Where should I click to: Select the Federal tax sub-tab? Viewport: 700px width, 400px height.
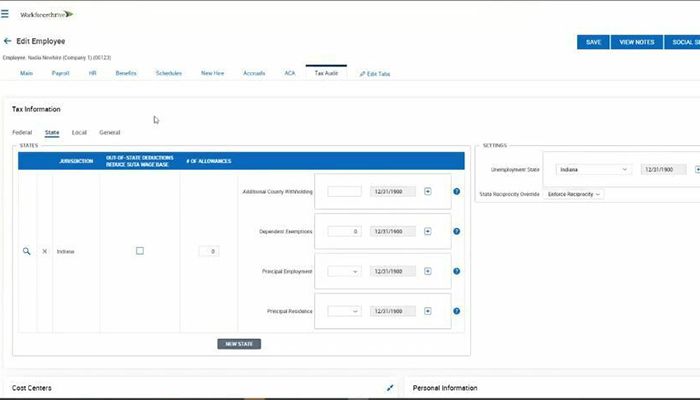pyautogui.click(x=22, y=133)
